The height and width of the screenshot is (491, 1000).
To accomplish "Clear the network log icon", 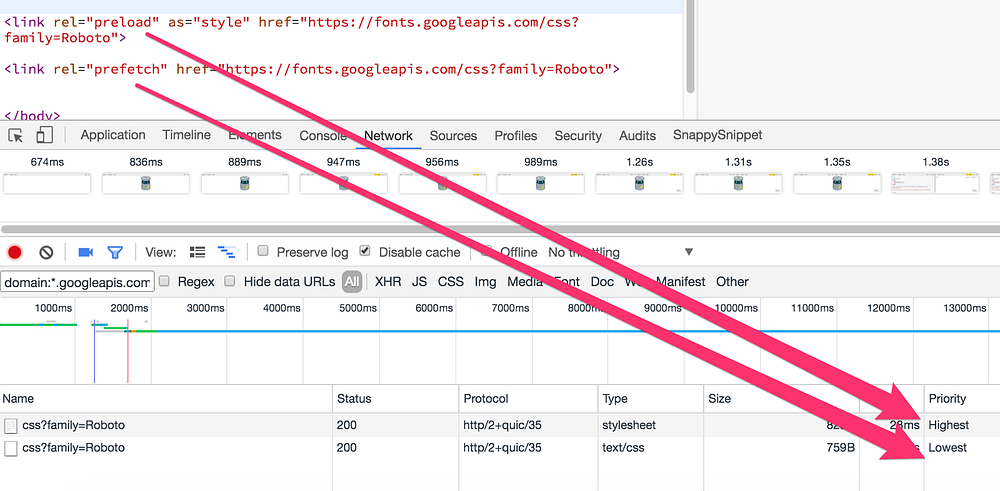I will 46,253.
